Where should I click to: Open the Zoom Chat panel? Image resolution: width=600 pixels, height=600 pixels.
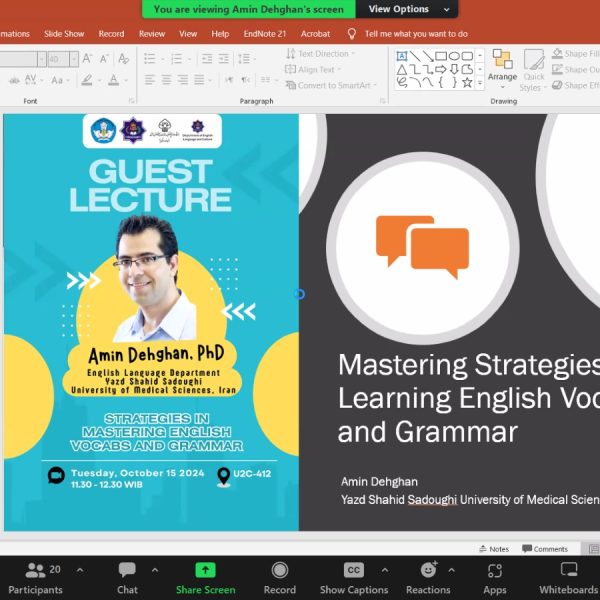click(127, 577)
